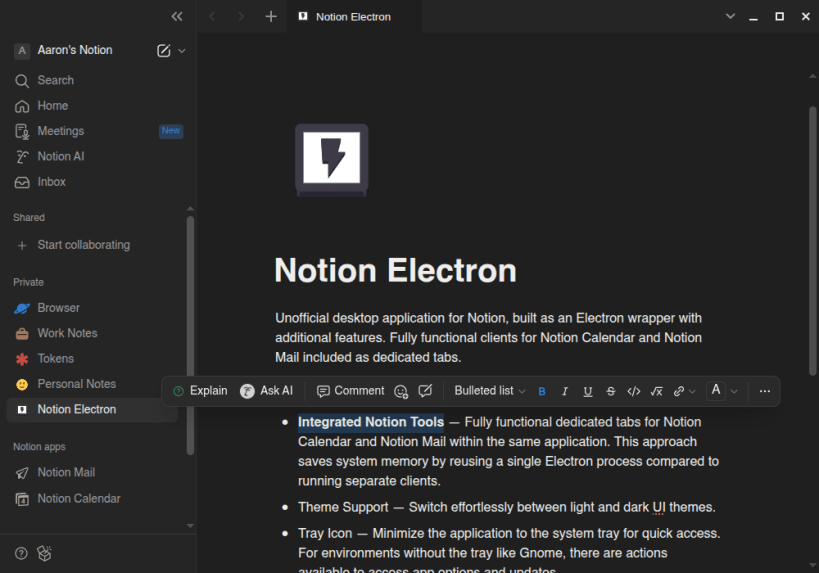Click the sidebar vertical scrollbar
Screen dimensions: 819x573
pos(190,335)
